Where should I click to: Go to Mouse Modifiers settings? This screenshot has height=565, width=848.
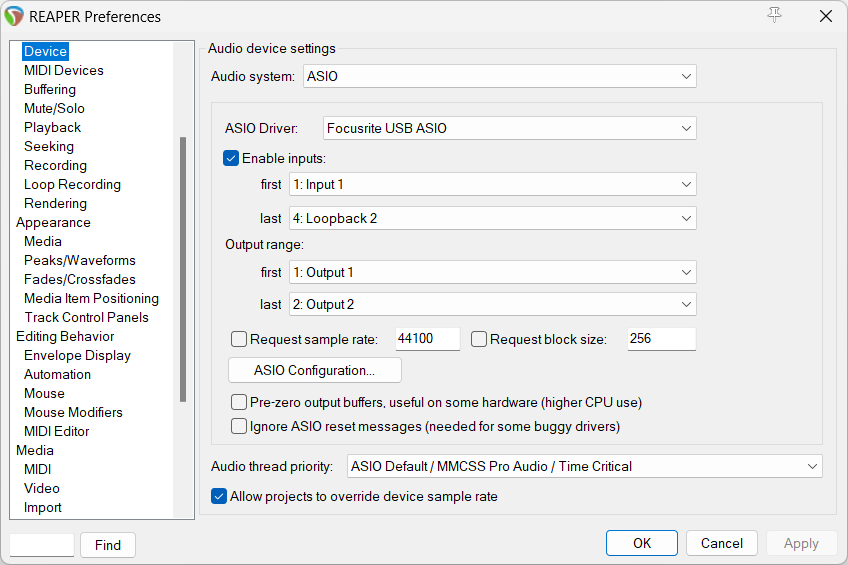pos(73,412)
